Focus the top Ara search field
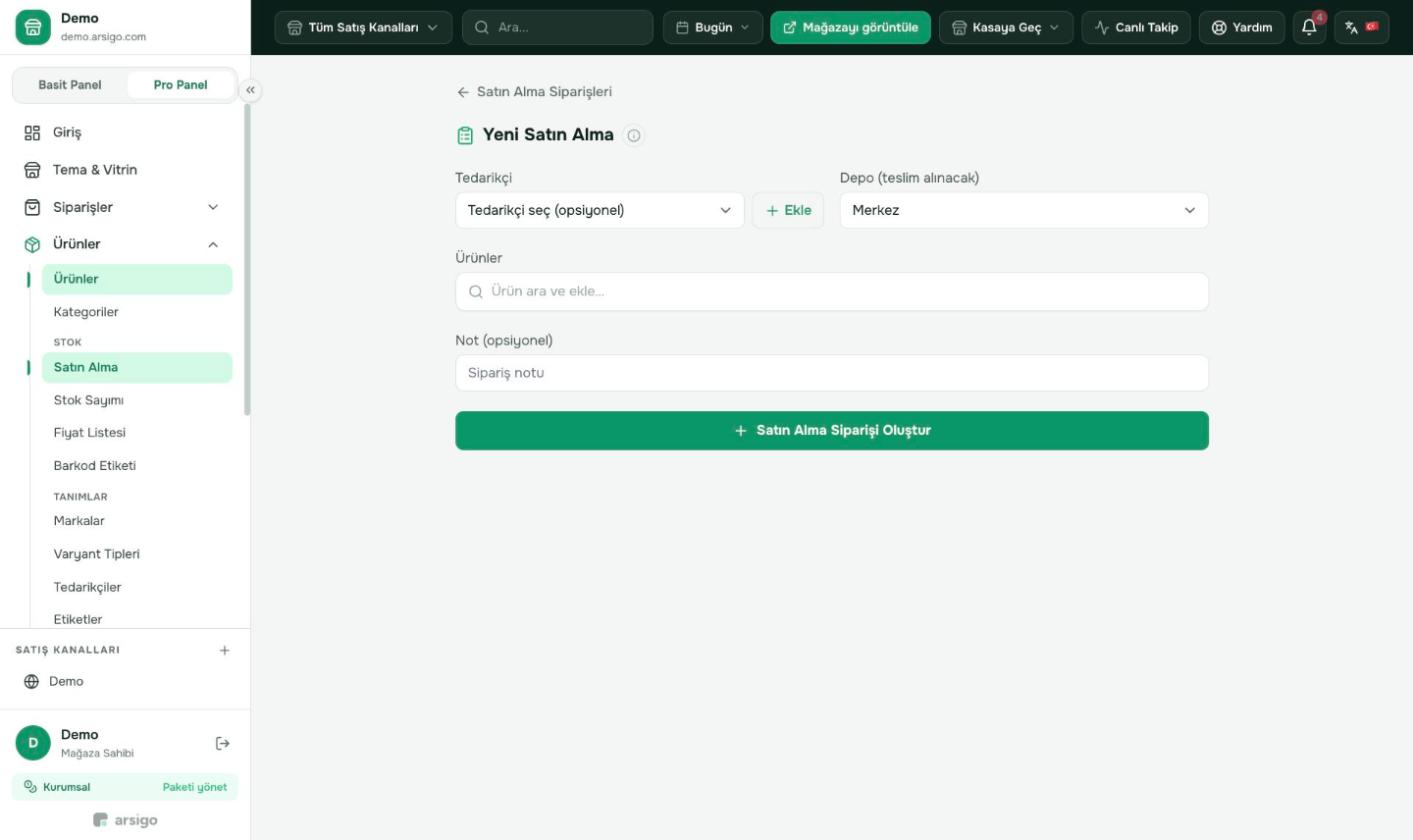Viewport: 1413px width, 840px height. click(558, 27)
